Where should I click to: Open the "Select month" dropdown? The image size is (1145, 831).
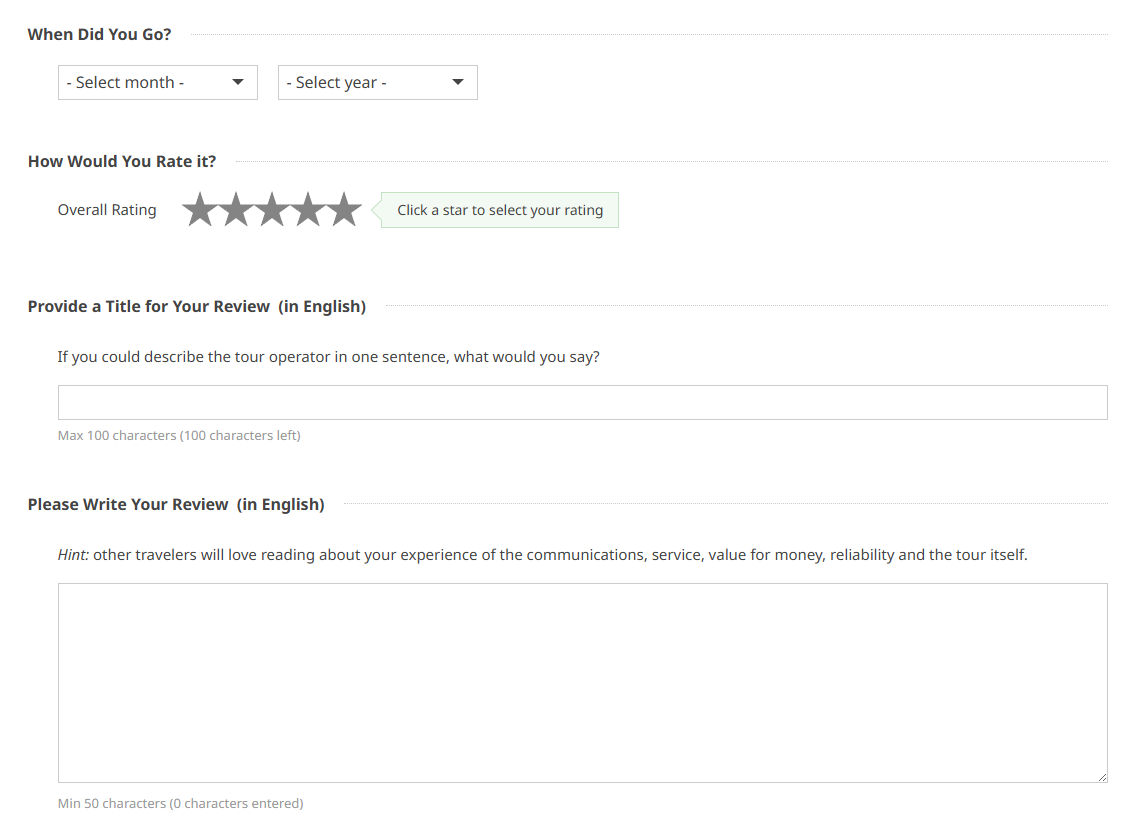pyautogui.click(x=158, y=83)
